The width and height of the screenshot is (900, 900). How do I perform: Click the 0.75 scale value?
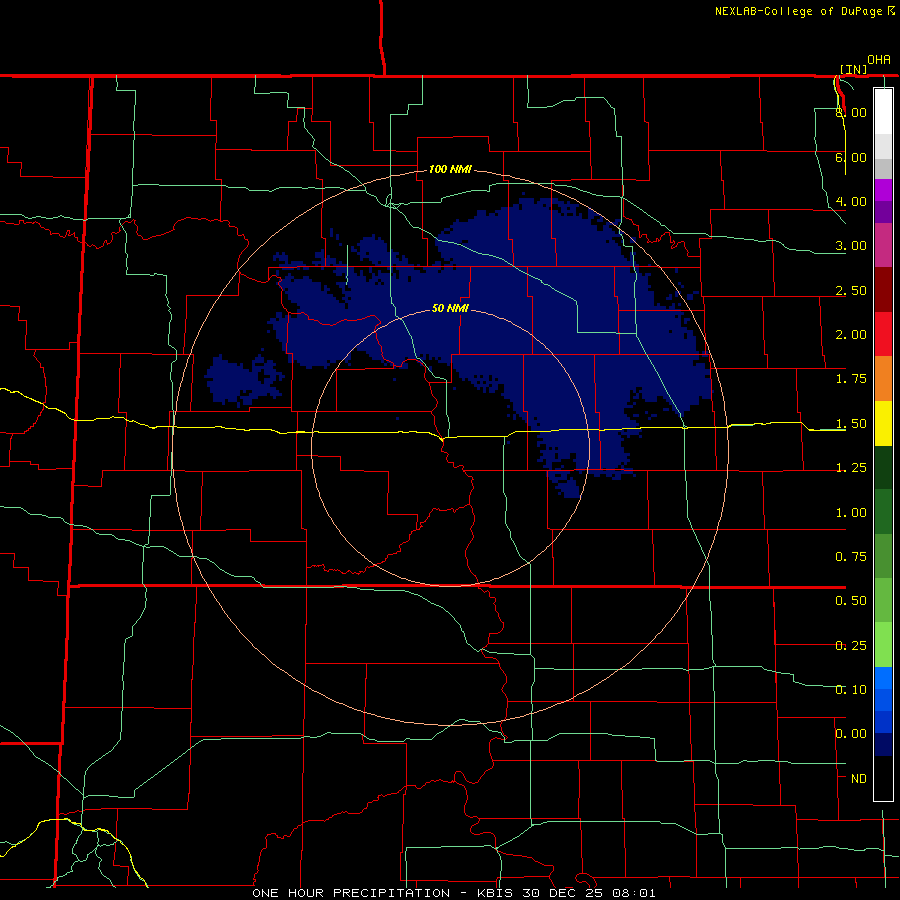[851, 557]
